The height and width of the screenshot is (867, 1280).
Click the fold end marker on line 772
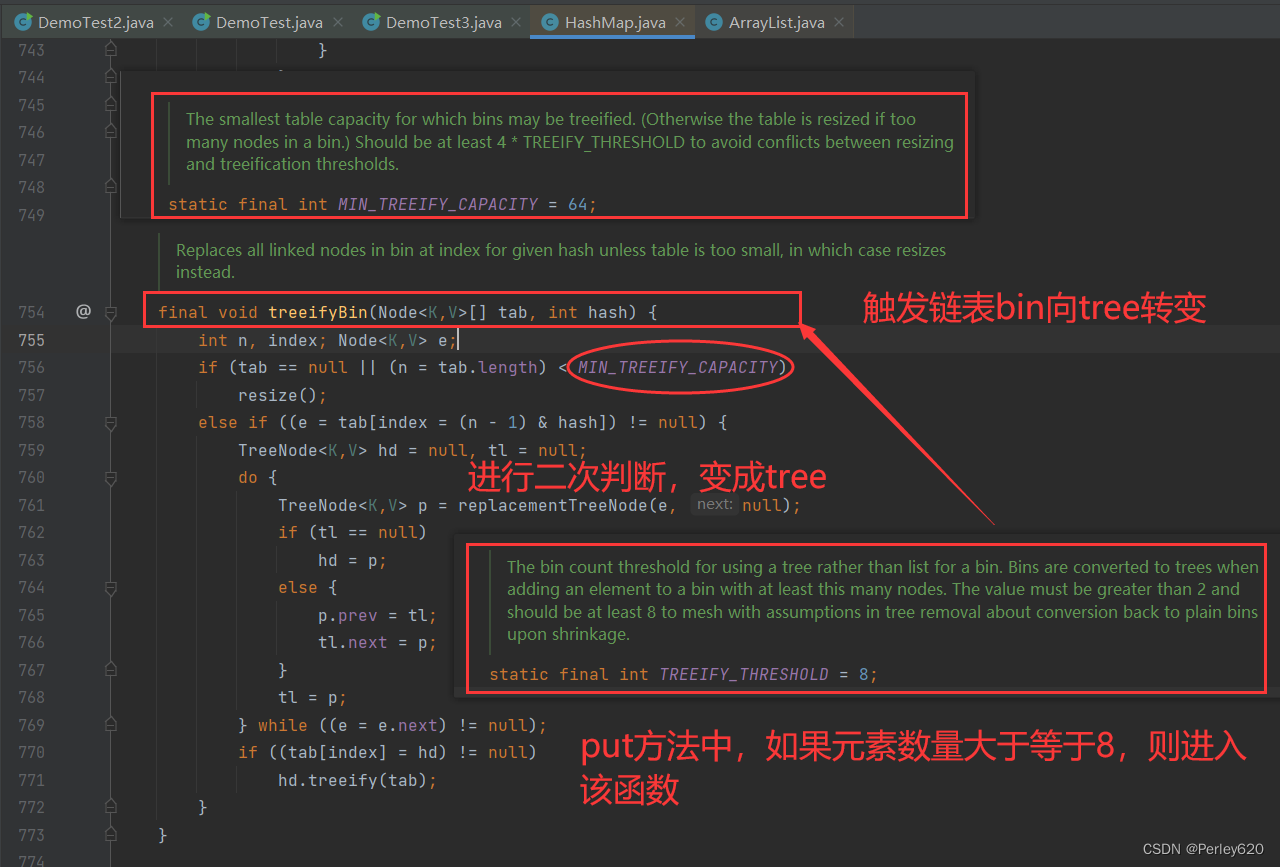coord(111,807)
